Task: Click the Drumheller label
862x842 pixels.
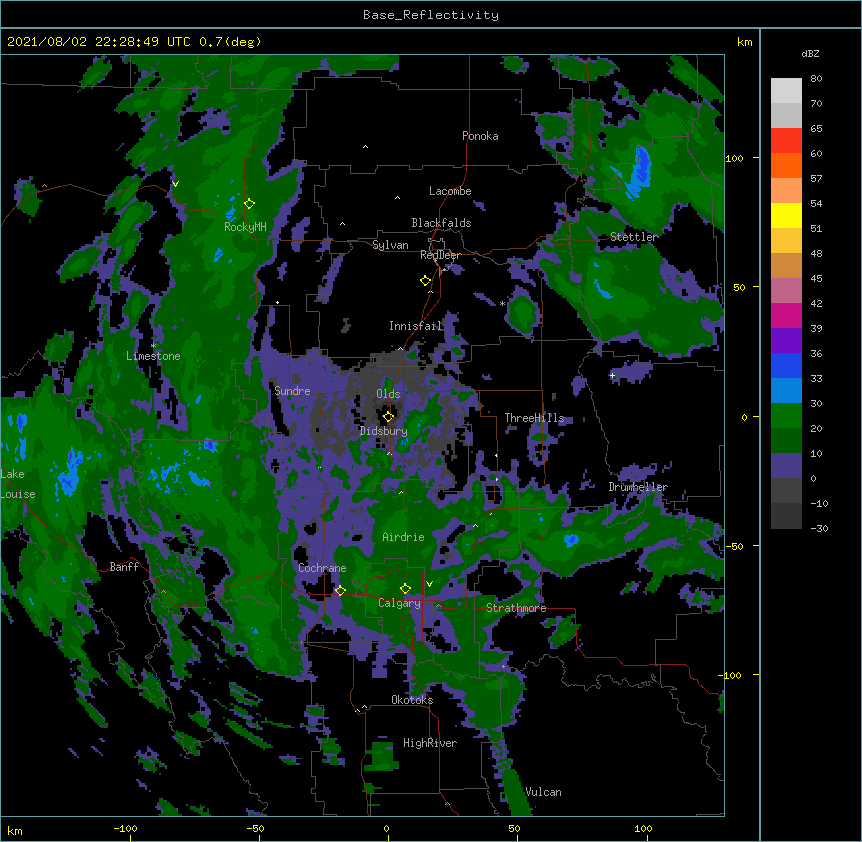Action: tap(638, 487)
